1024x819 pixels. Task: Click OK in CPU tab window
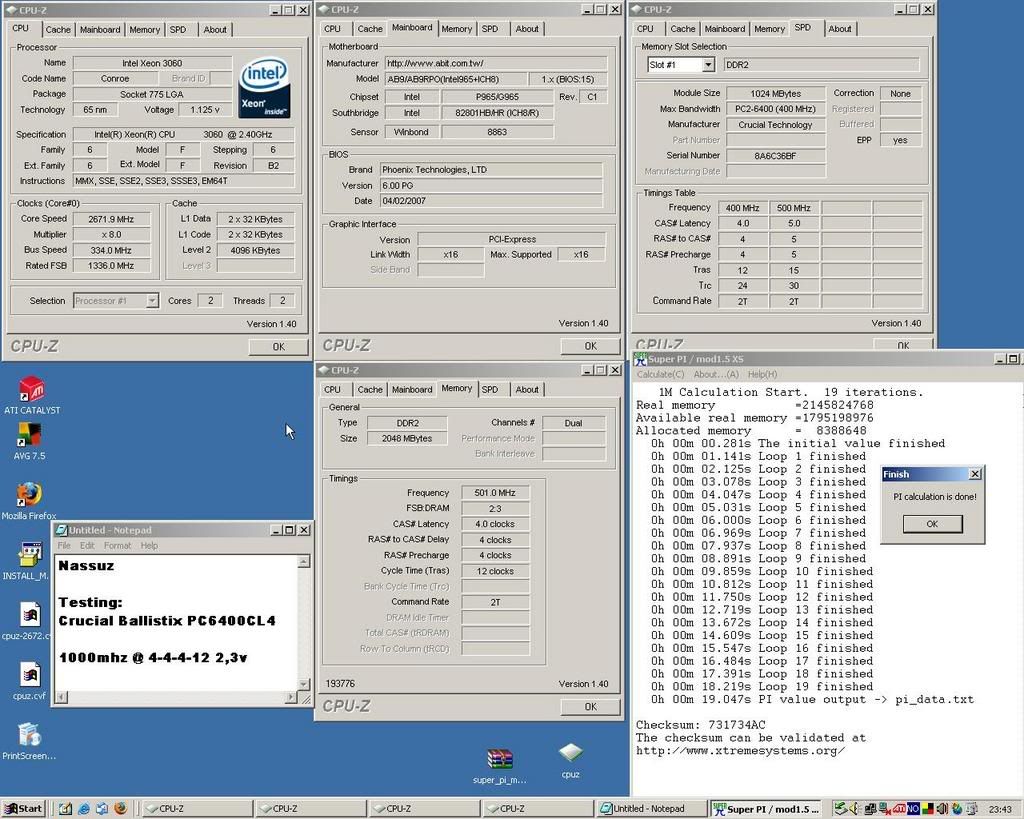point(279,347)
